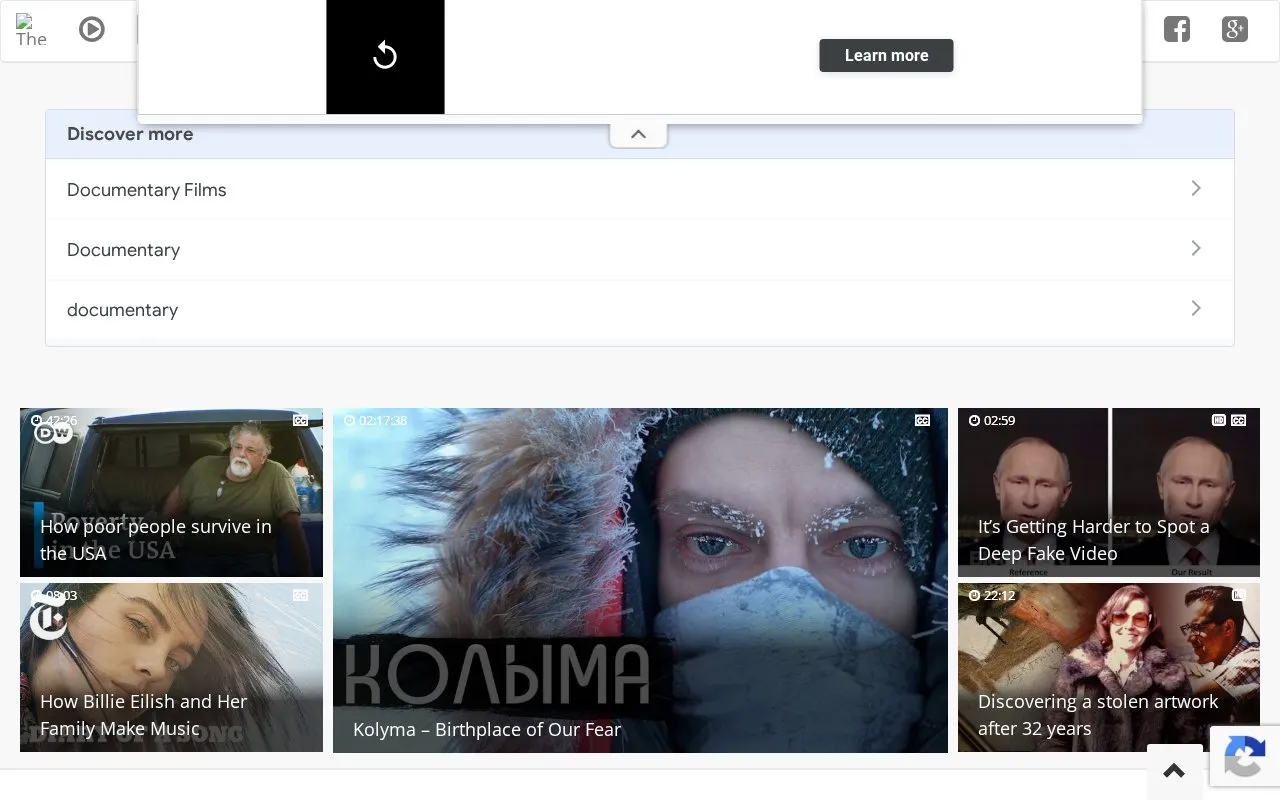
Task: Click the broken site logo image
Action: pos(31,30)
